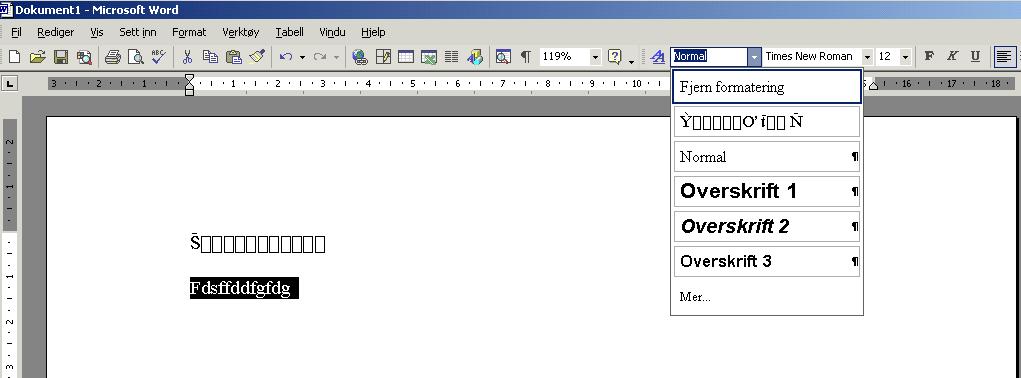This screenshot has width=1021, height=378.
Task: Click the tab stop selector on ruler
Action: [x=10, y=83]
